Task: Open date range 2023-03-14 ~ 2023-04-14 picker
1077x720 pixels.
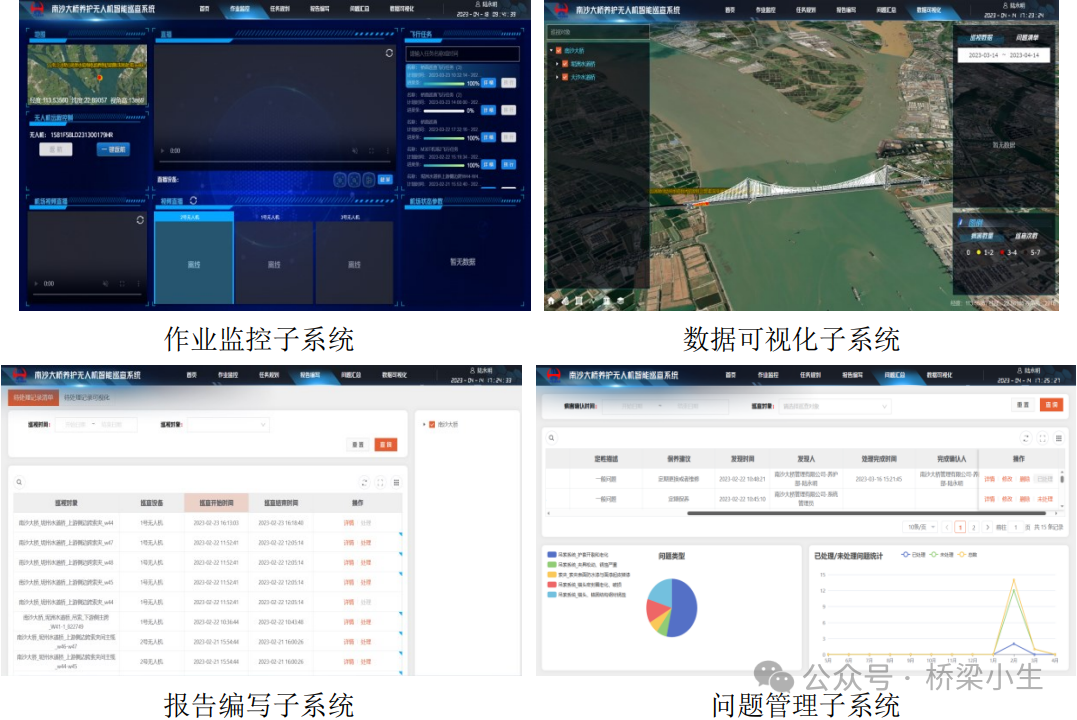Action: click(x=1004, y=55)
